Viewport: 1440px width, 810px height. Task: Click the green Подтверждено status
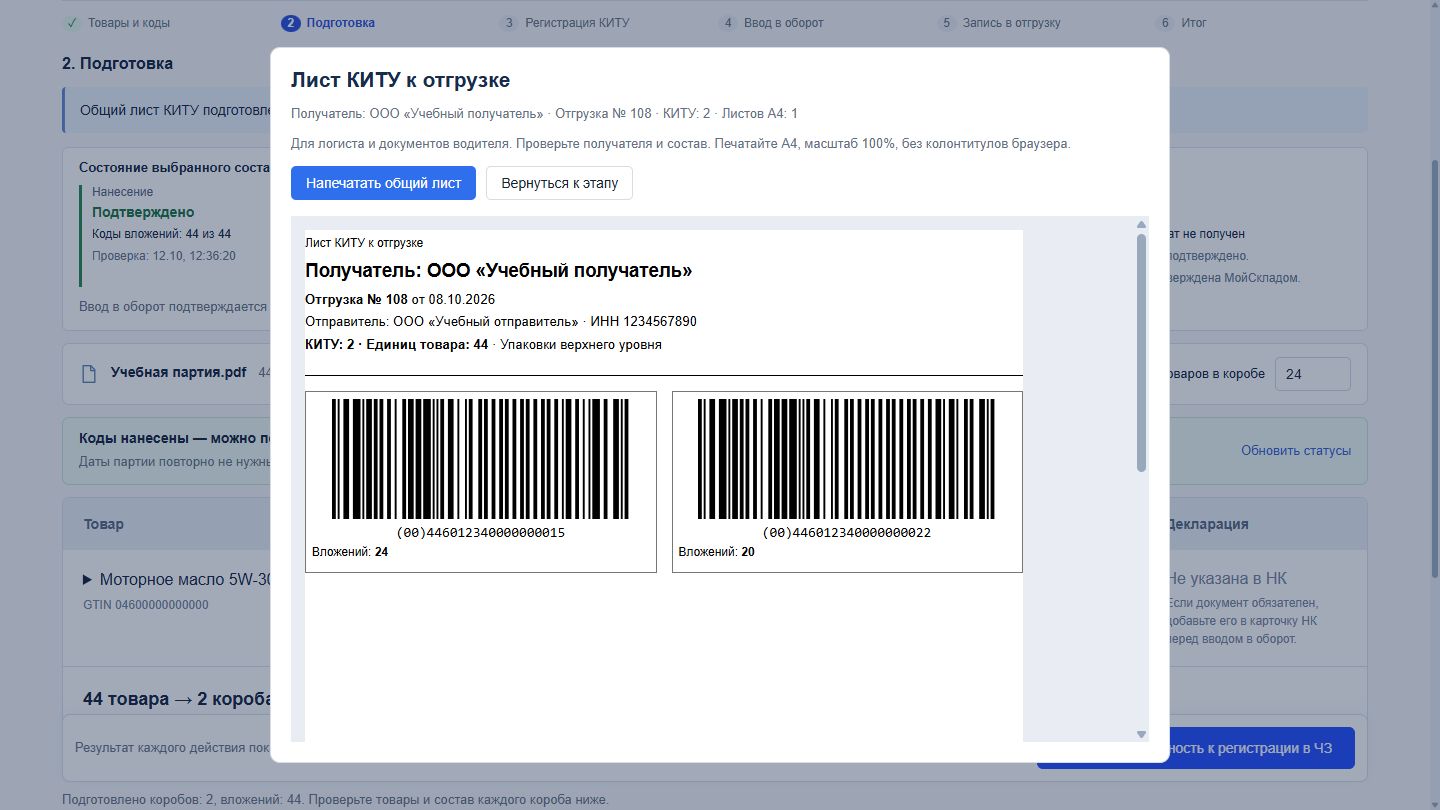pos(143,212)
